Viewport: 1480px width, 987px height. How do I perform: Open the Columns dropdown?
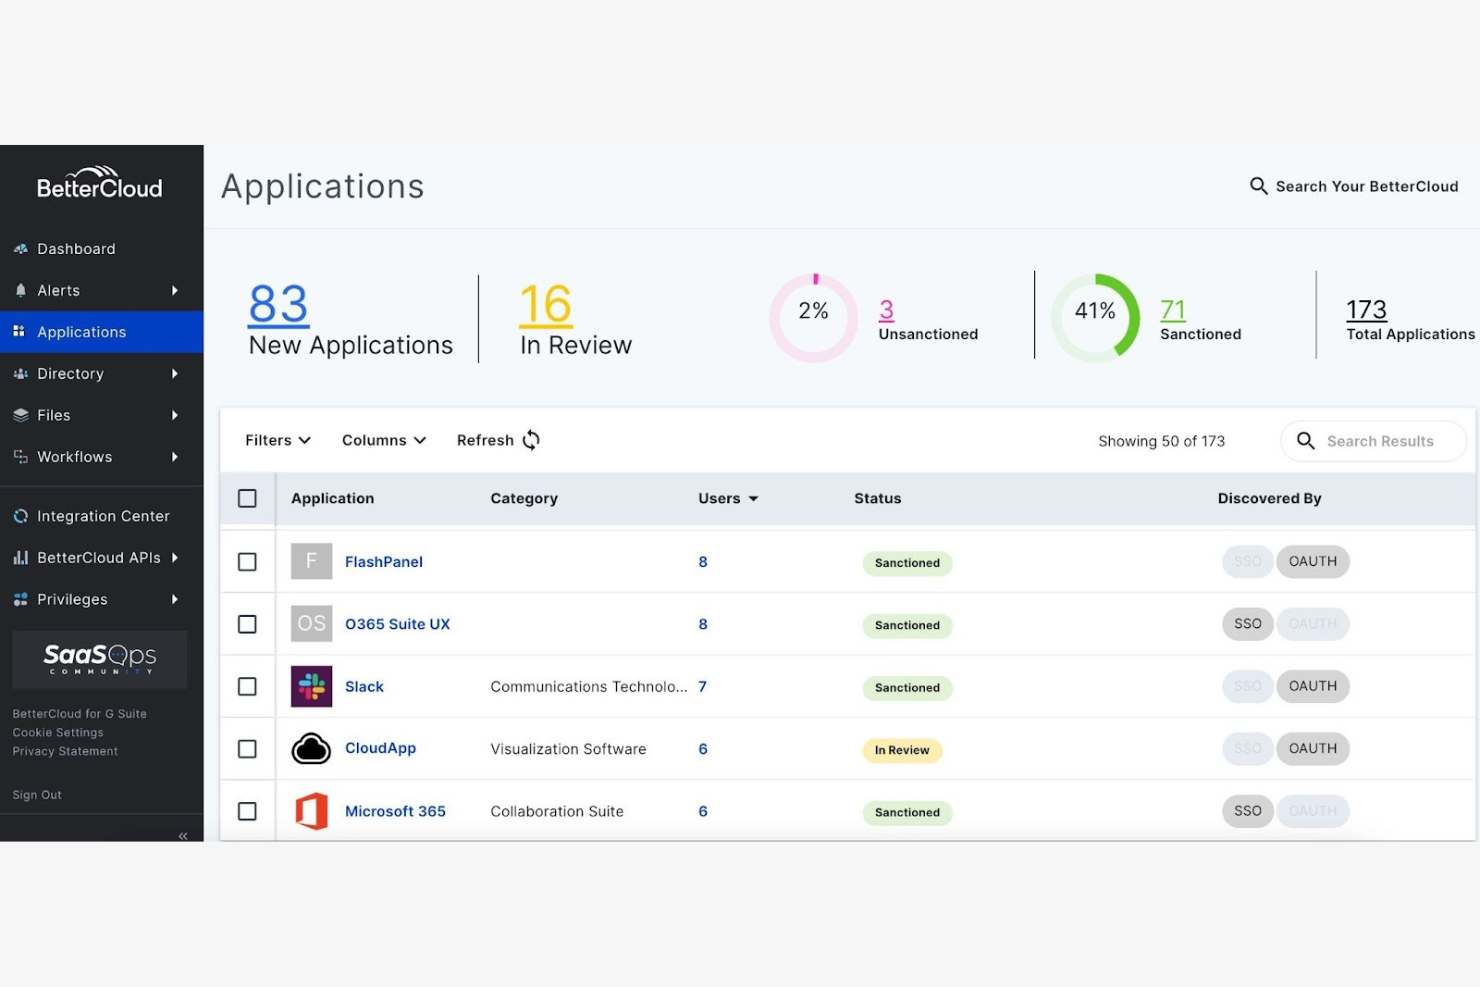(384, 440)
